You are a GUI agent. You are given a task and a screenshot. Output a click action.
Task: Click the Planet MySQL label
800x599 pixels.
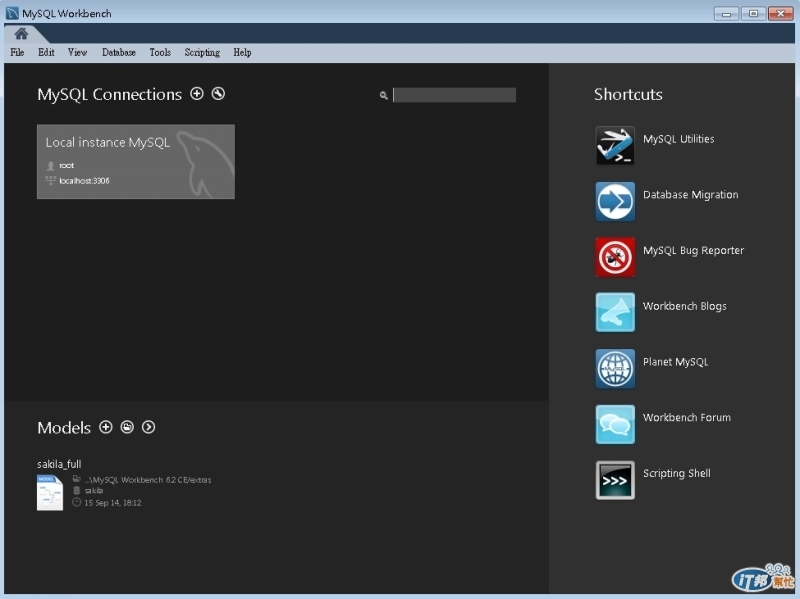tap(675, 362)
